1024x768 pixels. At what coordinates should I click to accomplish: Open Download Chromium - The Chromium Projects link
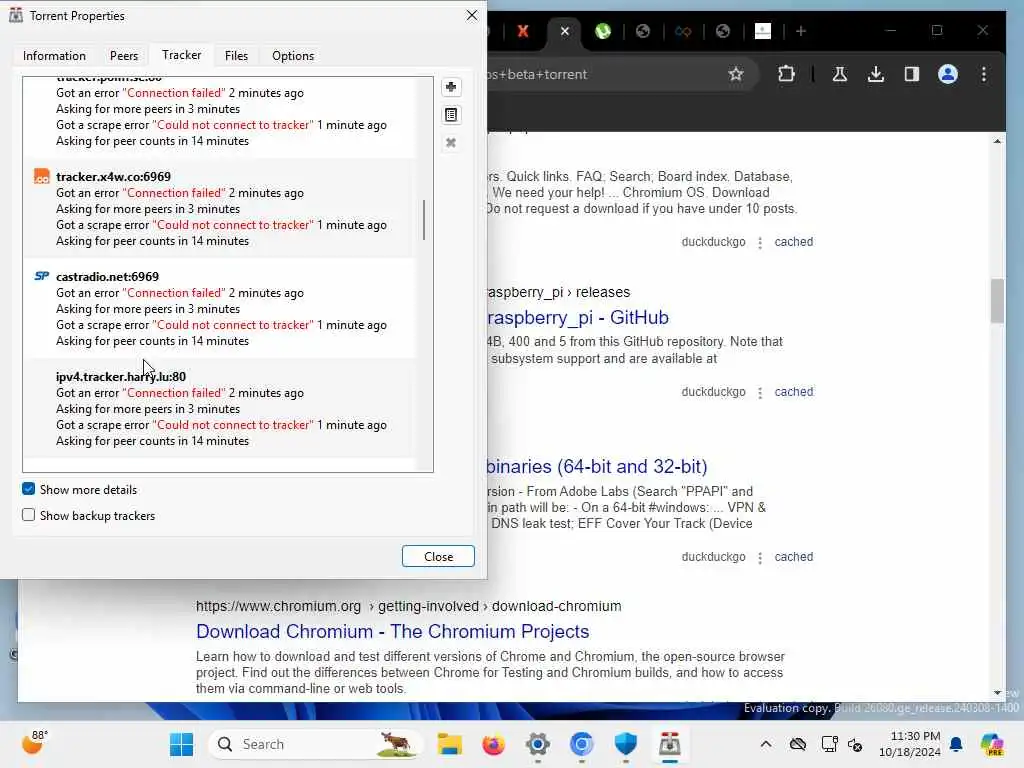(x=392, y=632)
